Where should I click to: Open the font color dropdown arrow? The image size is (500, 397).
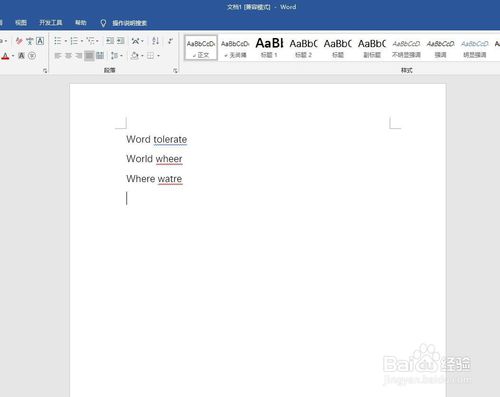(x=13, y=56)
